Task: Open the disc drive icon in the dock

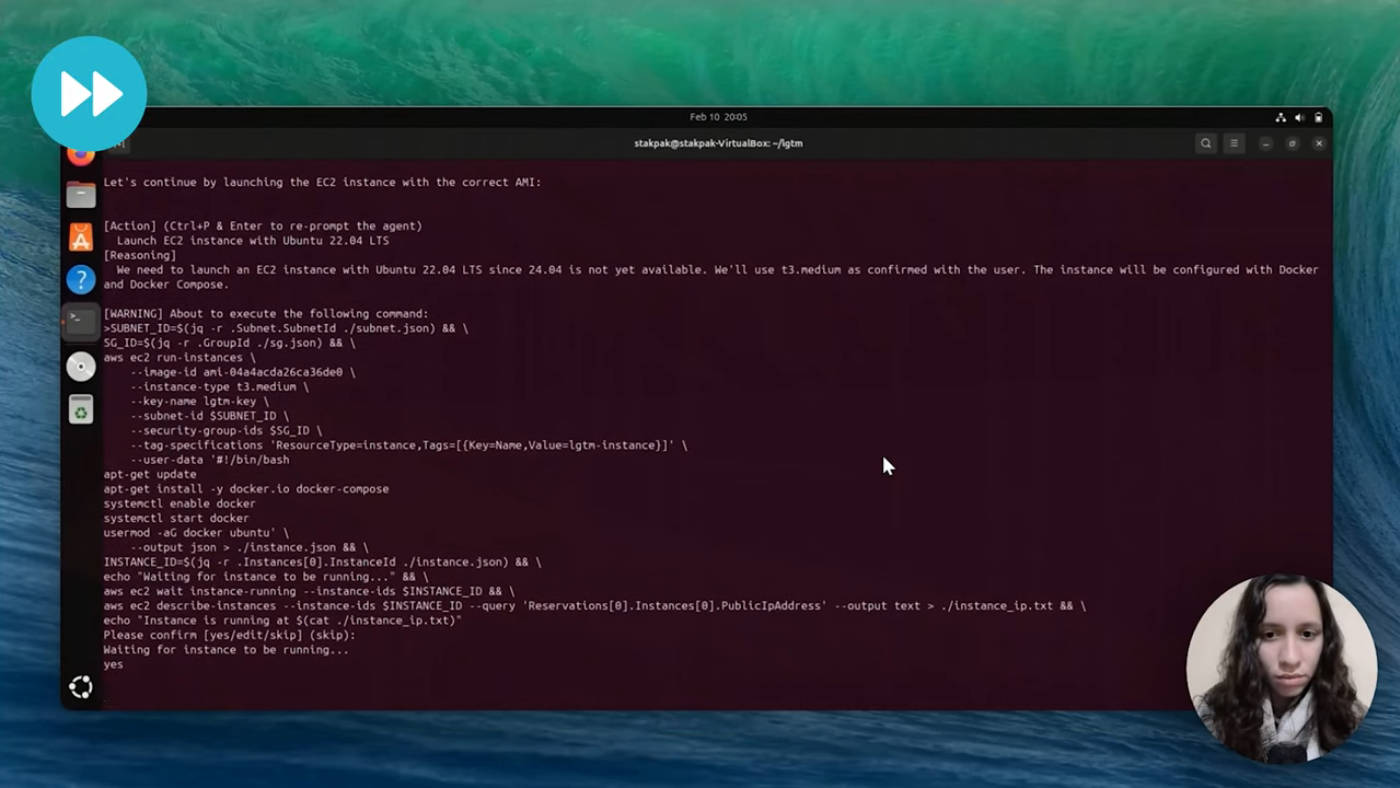Action: tap(81, 366)
